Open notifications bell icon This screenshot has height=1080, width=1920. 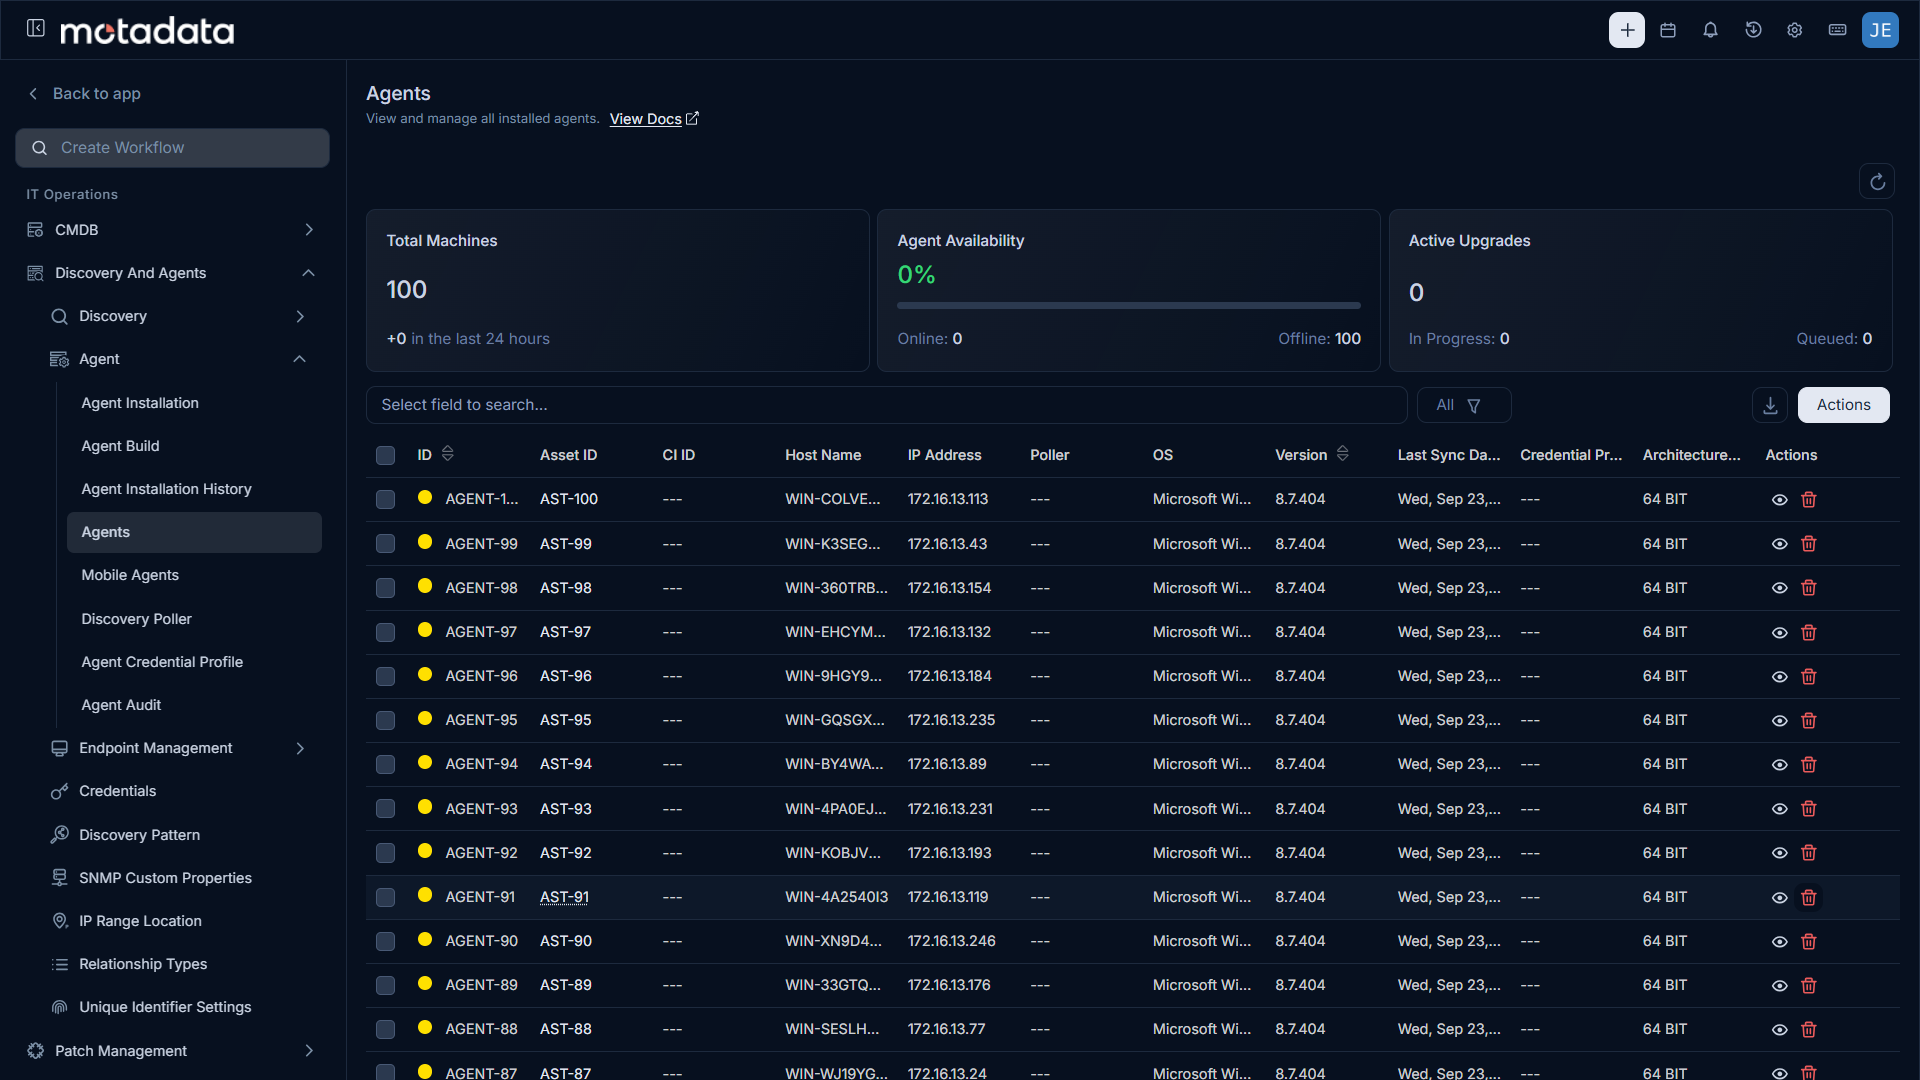point(1710,30)
